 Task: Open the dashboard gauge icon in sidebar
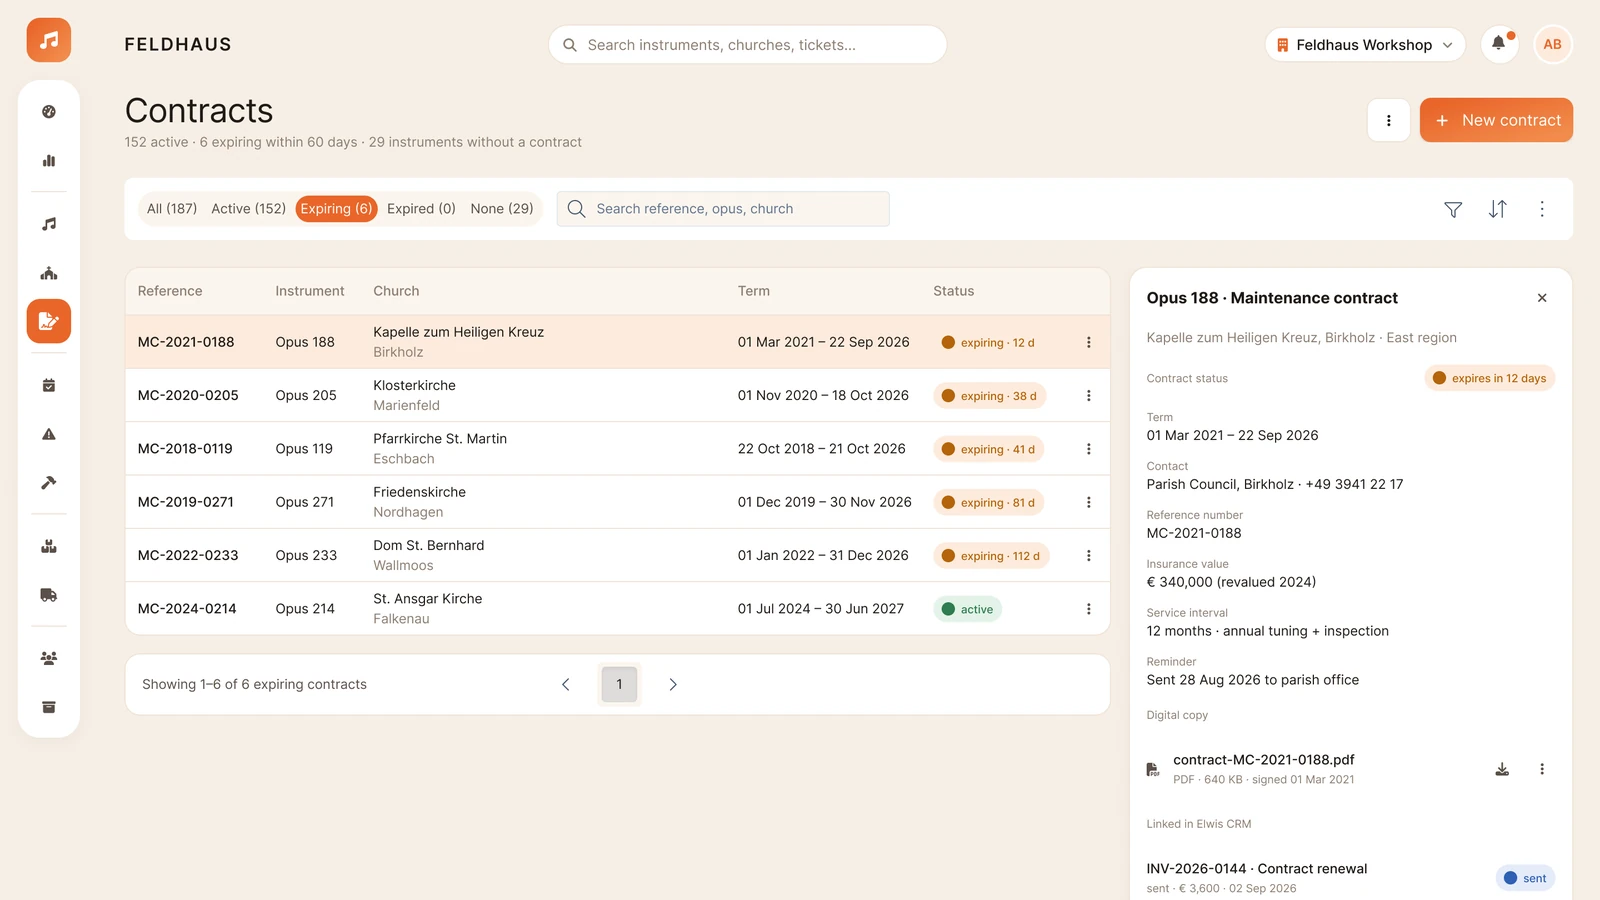pos(49,112)
